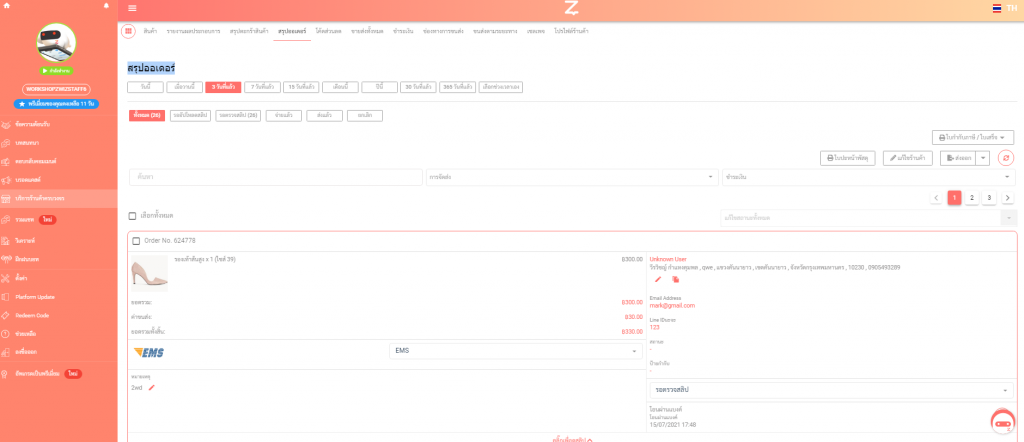The height and width of the screenshot is (442, 1024).
Task: Copy customer address with red copy icon
Action: [x=676, y=279]
